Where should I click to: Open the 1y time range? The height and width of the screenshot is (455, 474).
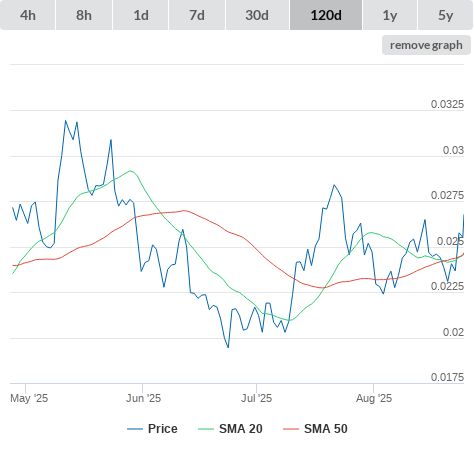(x=390, y=15)
